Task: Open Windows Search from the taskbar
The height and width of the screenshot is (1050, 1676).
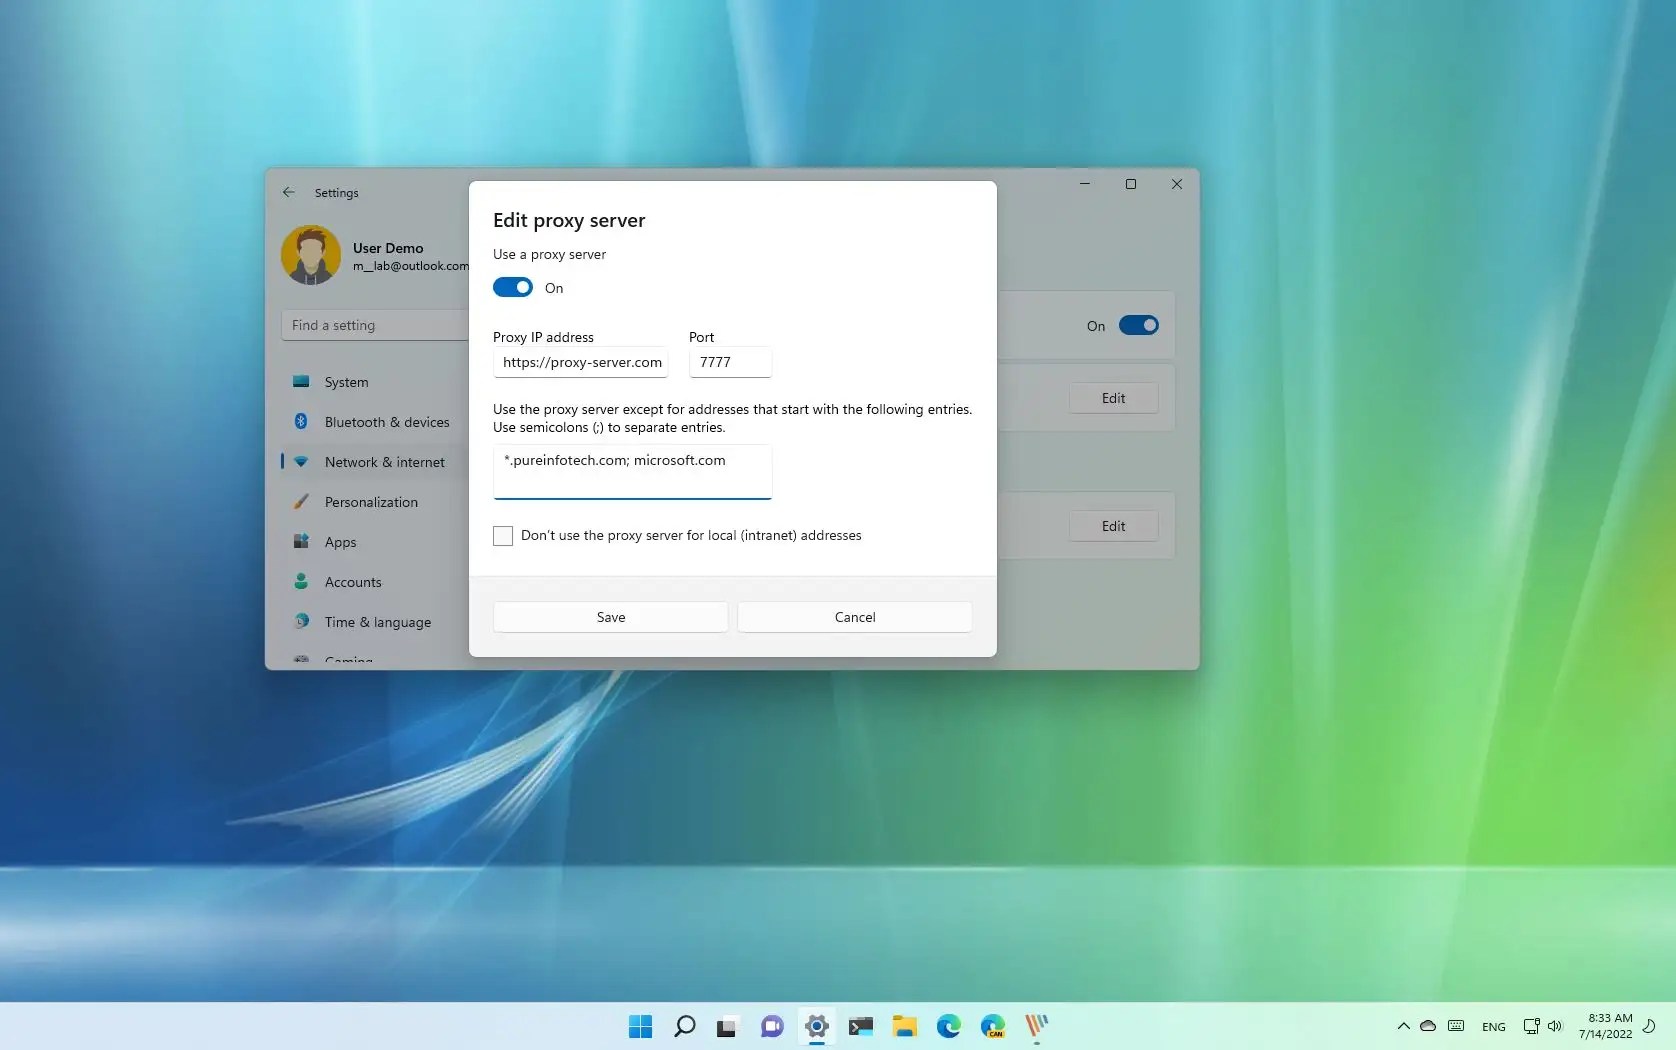Action: tap(684, 1026)
